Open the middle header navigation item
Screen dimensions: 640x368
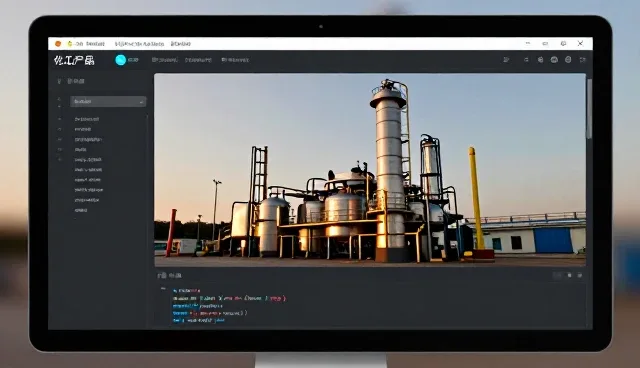click(x=198, y=60)
